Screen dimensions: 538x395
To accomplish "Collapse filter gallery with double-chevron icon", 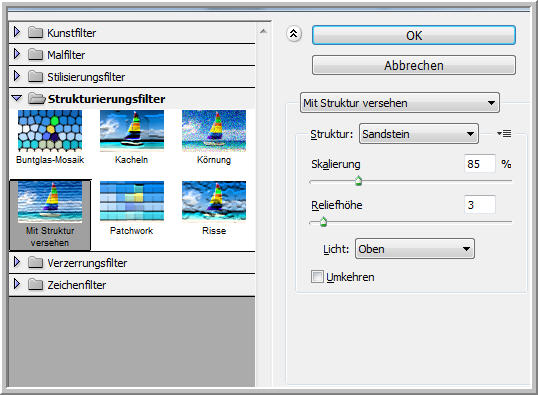I will [x=294, y=34].
